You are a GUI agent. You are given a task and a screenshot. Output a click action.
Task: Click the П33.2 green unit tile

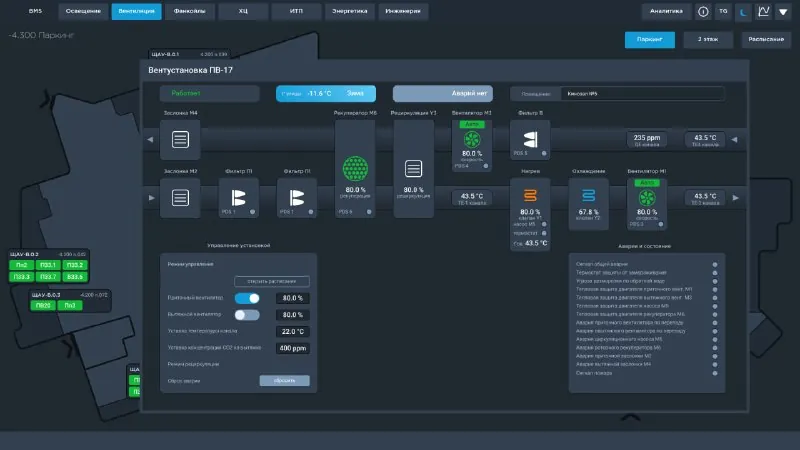pos(75,265)
